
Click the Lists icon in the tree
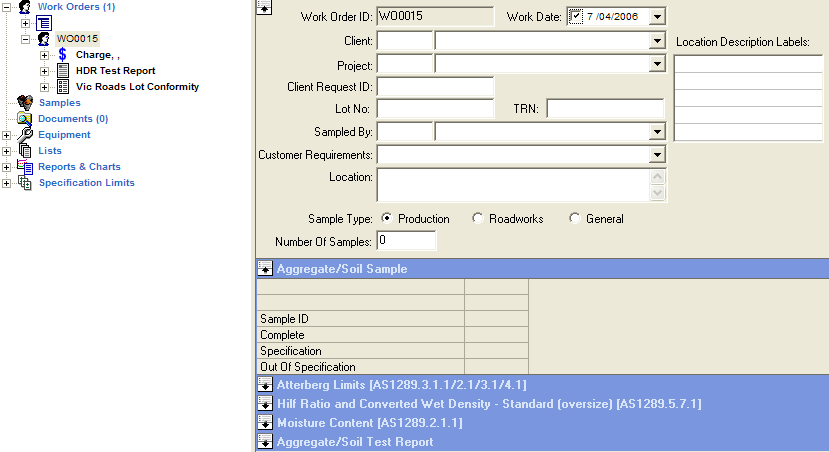tap(26, 151)
